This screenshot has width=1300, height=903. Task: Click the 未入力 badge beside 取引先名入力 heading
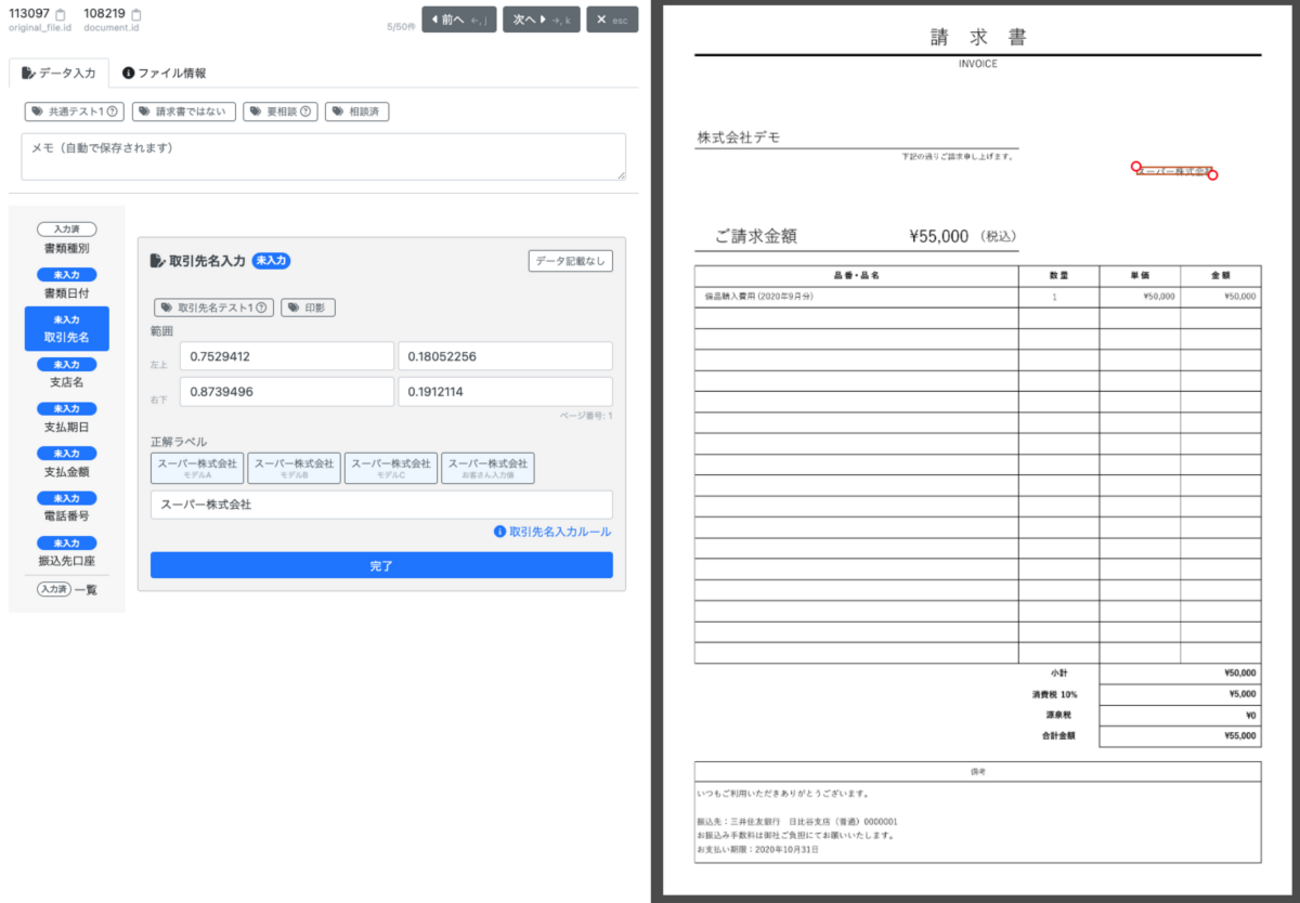271,261
